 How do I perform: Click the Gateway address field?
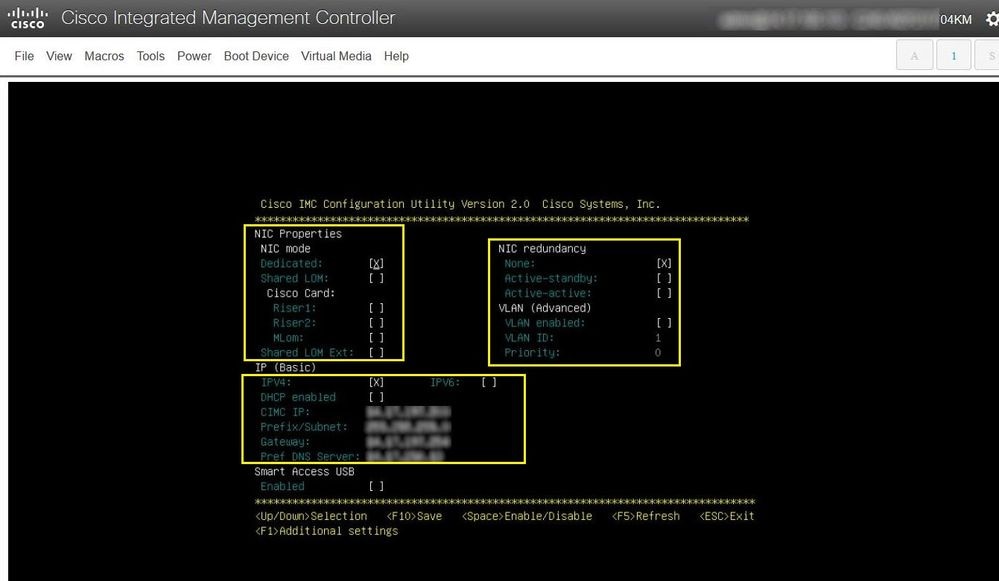(408, 441)
